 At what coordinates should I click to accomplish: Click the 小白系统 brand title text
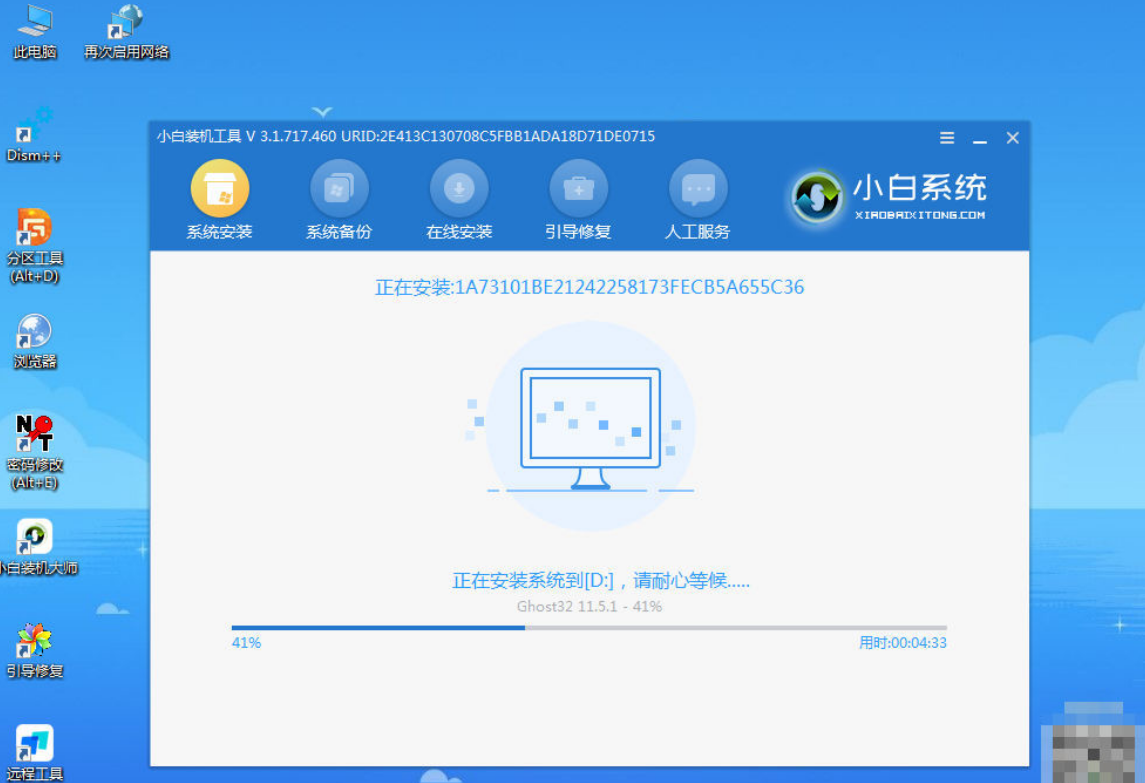point(920,188)
